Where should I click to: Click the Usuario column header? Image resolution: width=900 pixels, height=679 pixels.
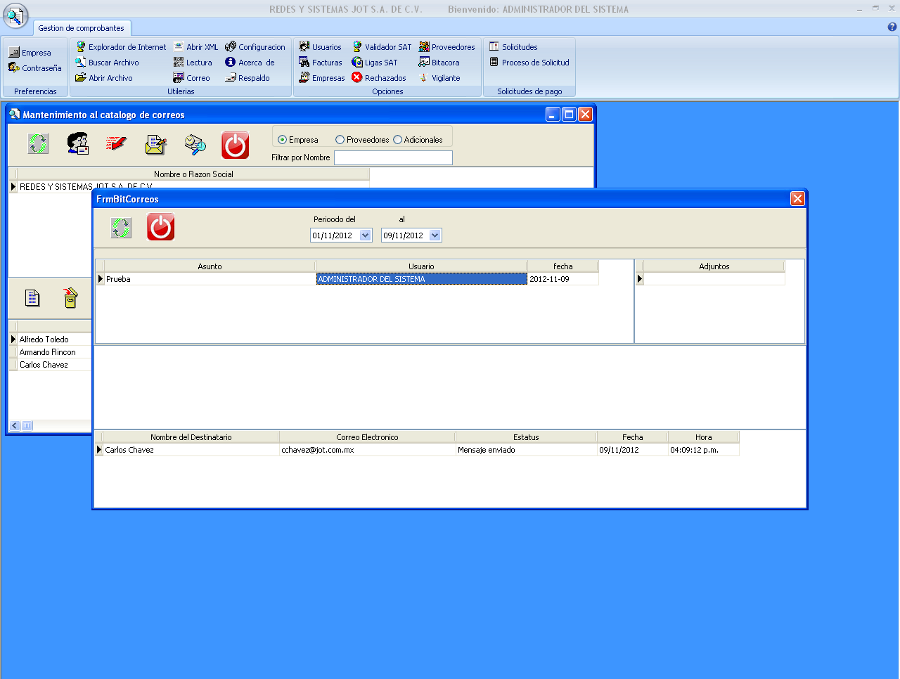pyautogui.click(x=420, y=266)
